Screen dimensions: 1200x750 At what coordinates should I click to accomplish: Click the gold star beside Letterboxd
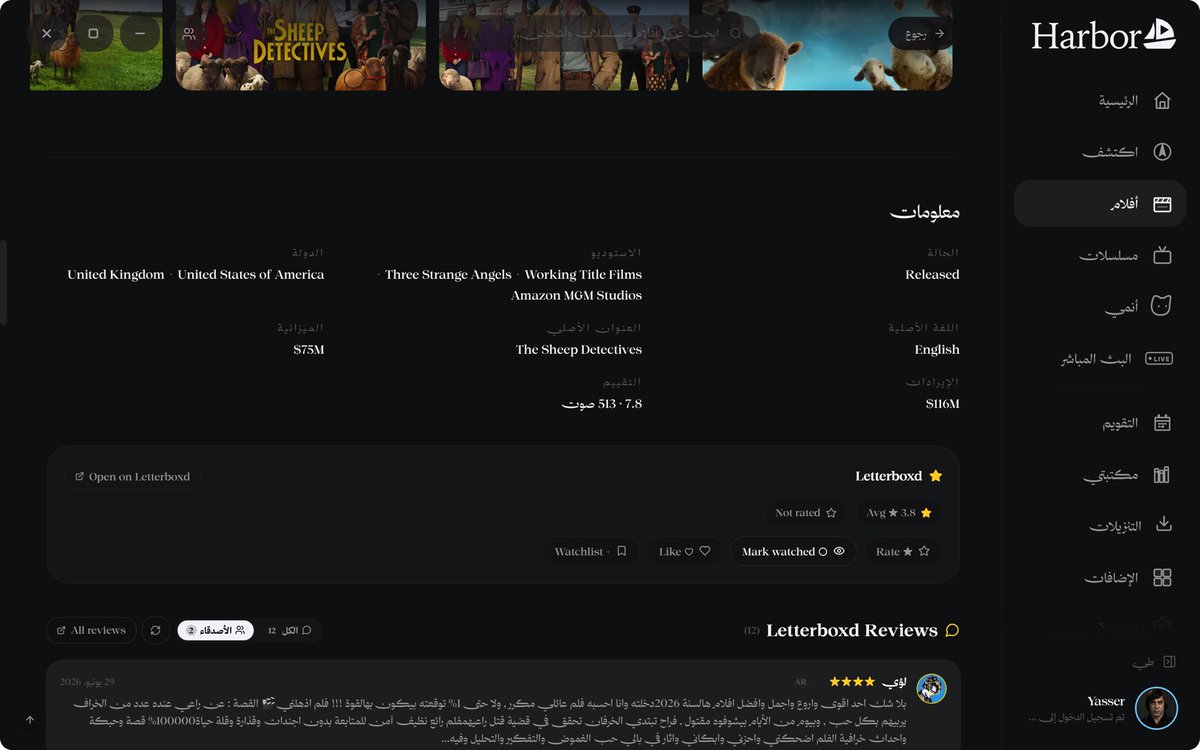click(936, 476)
